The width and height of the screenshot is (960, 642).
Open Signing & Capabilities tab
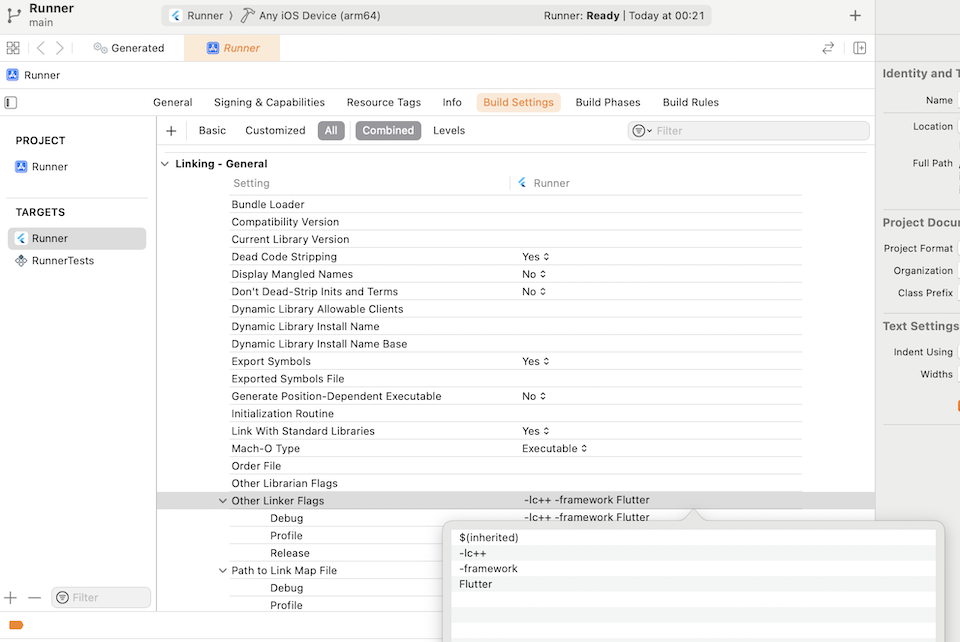(269, 102)
